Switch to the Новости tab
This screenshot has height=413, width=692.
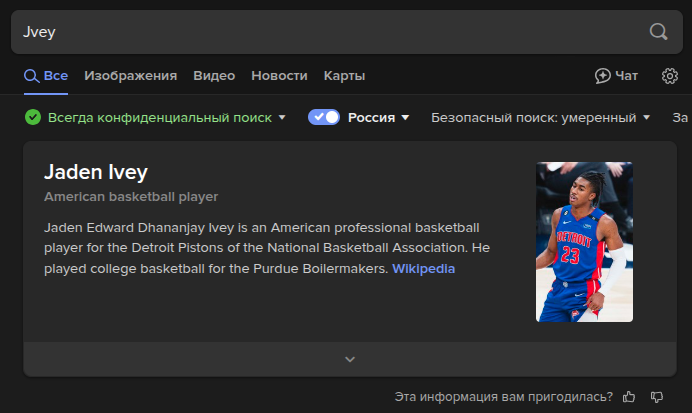tap(279, 76)
